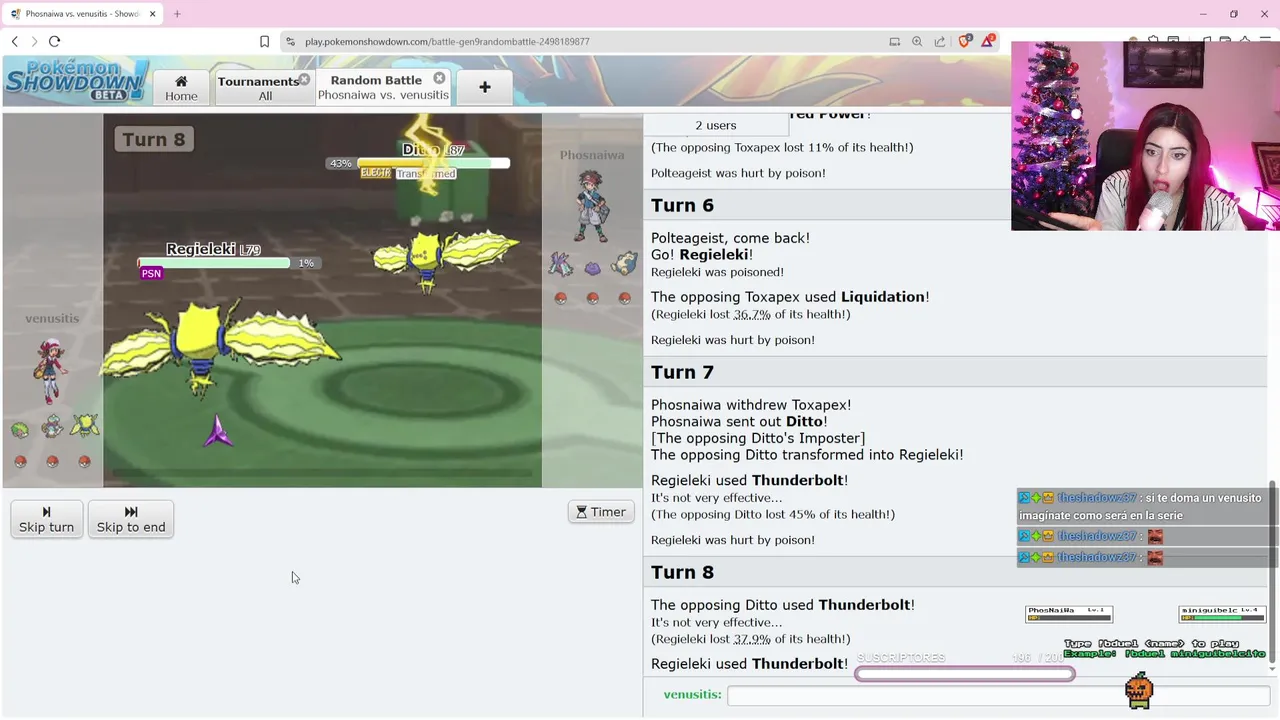Viewport: 1280px width, 720px height.
Task: Open the zoom magnifier icon in address bar
Action: (917, 41)
